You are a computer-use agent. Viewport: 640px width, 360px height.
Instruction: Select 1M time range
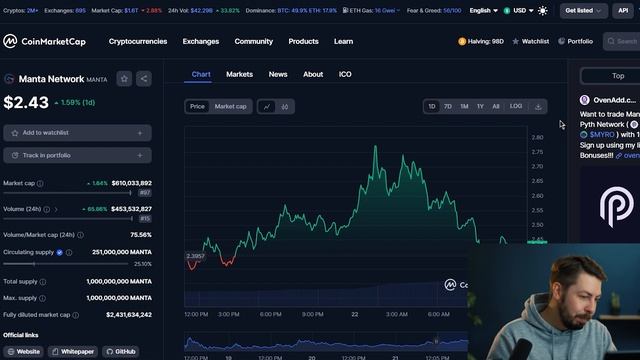point(464,107)
